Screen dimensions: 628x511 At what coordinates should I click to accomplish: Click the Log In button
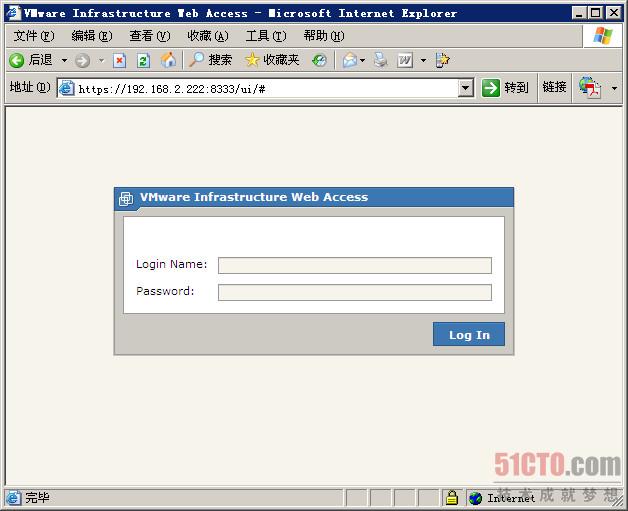tap(469, 334)
